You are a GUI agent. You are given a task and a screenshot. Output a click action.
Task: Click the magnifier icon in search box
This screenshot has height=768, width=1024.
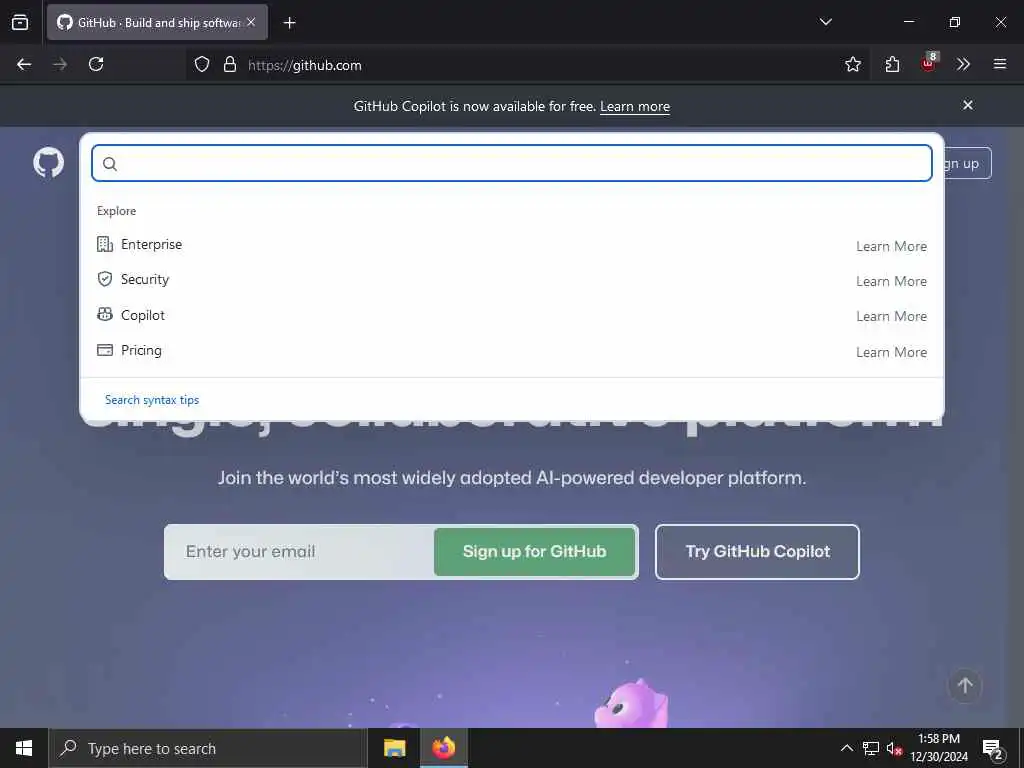click(x=110, y=164)
